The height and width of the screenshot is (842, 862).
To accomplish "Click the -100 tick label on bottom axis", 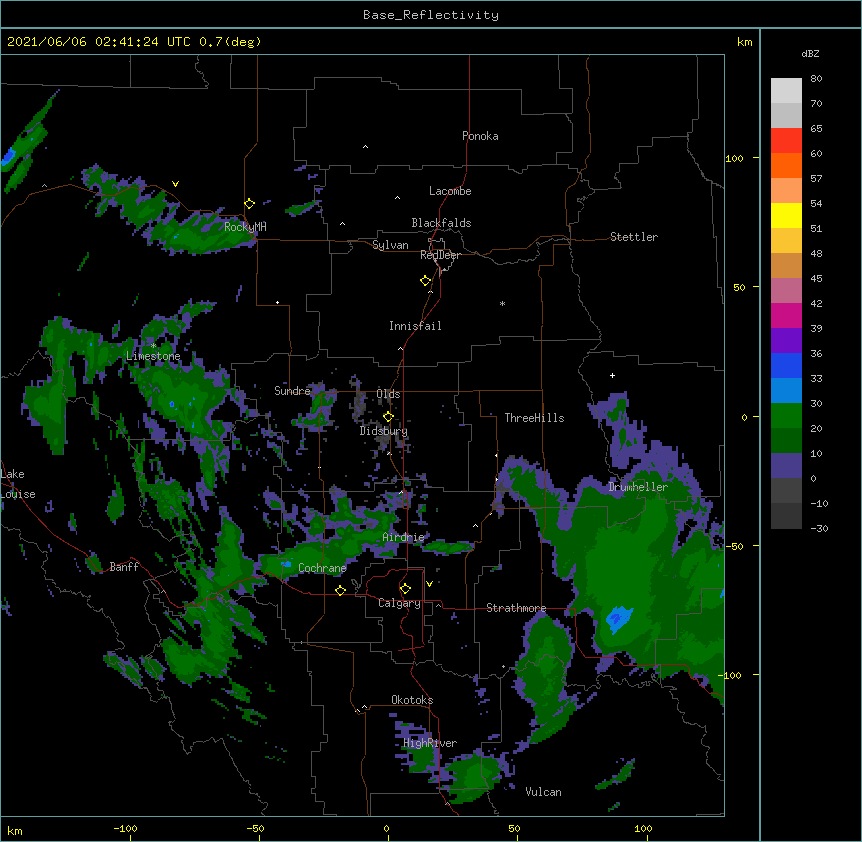I will point(125,828).
